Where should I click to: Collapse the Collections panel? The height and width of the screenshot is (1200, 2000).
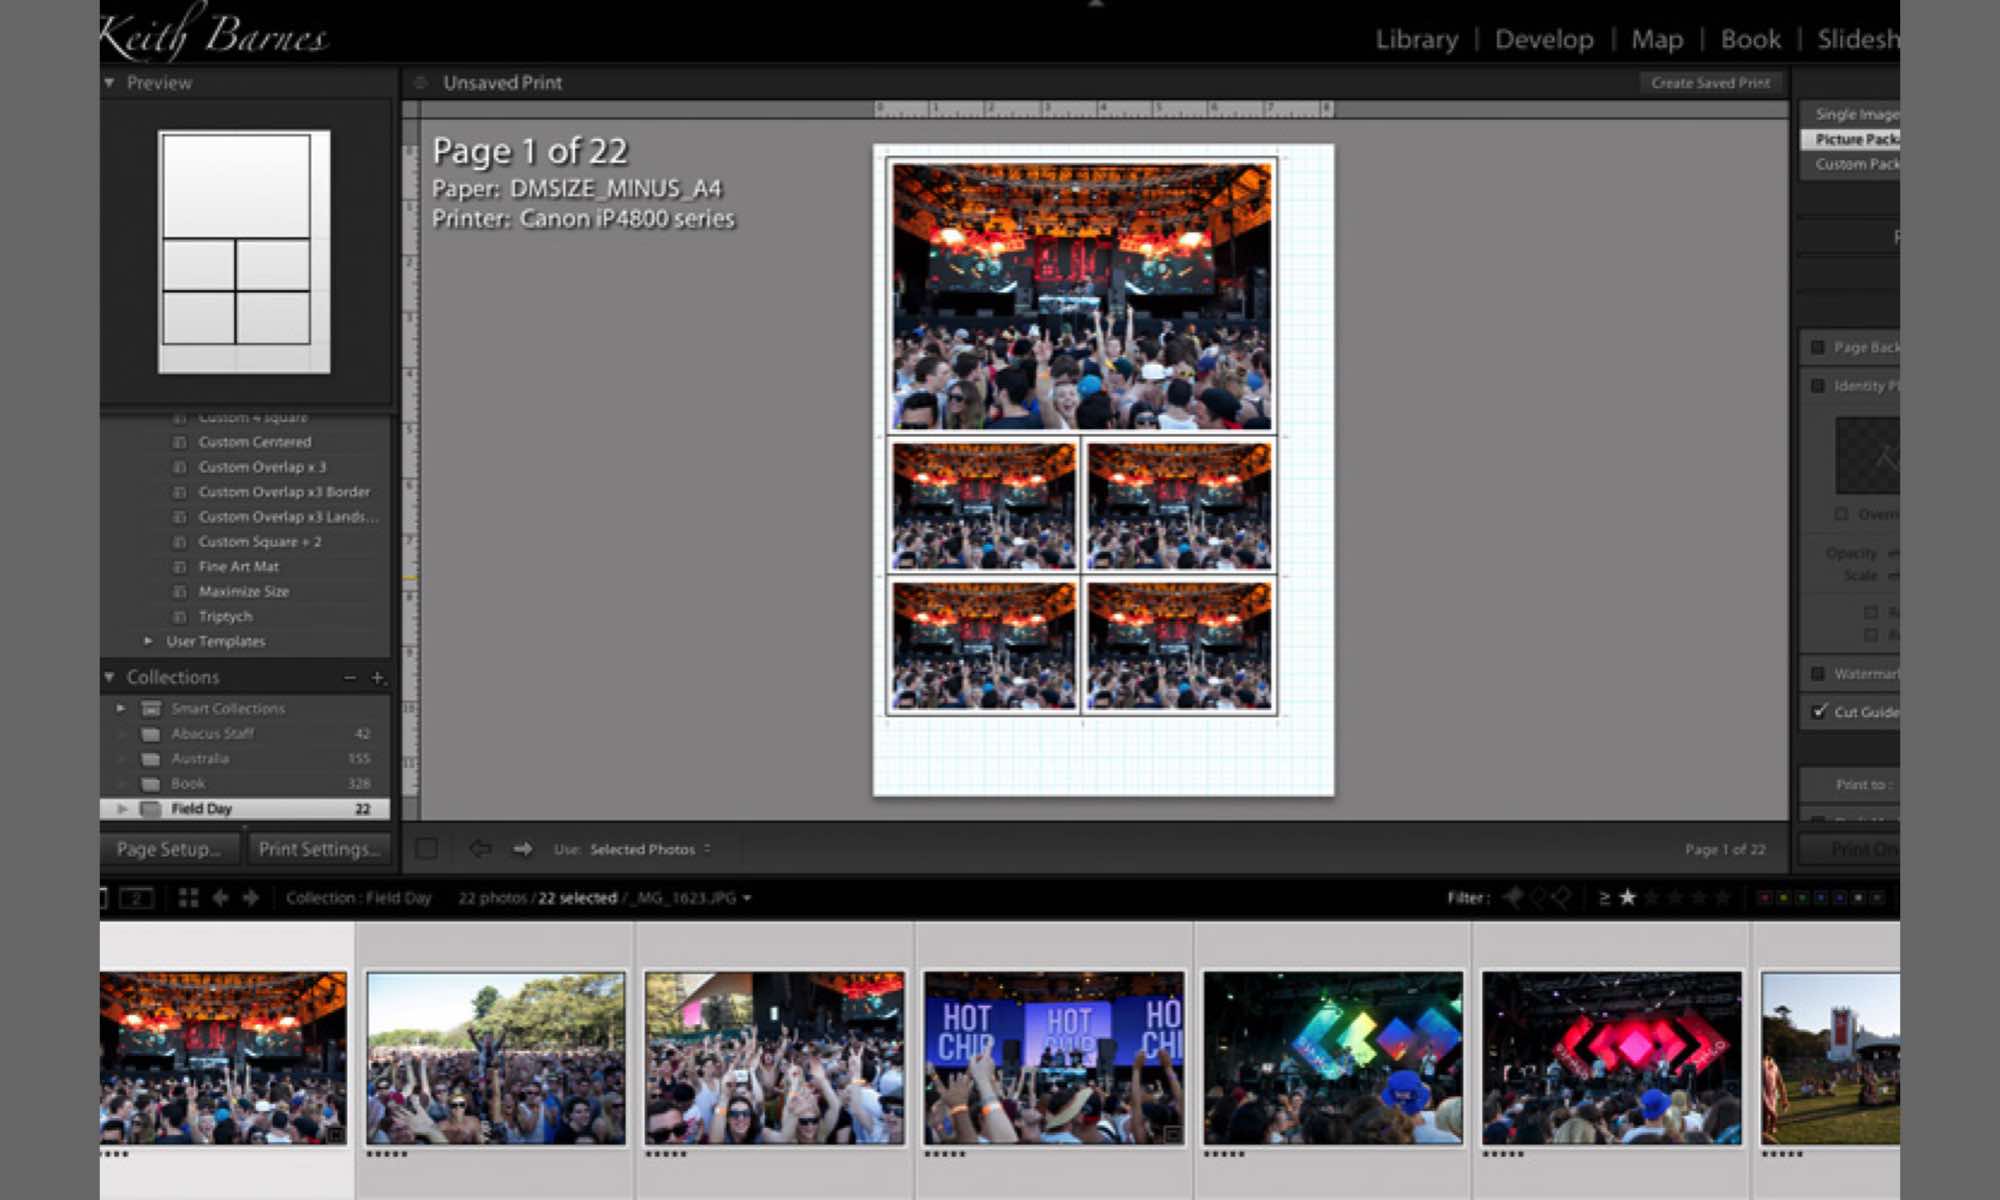pos(109,678)
